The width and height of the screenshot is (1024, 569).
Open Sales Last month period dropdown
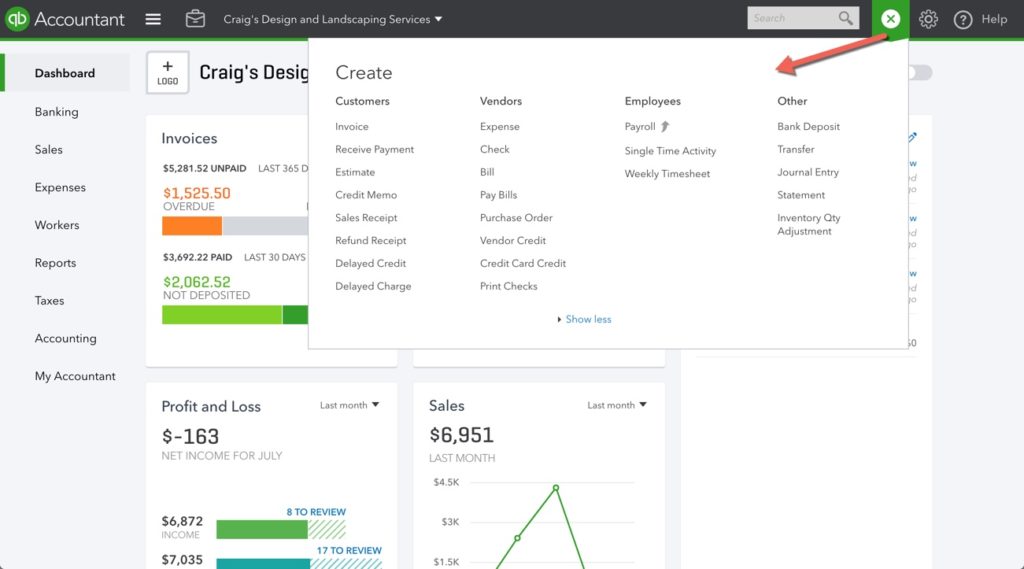(616, 405)
